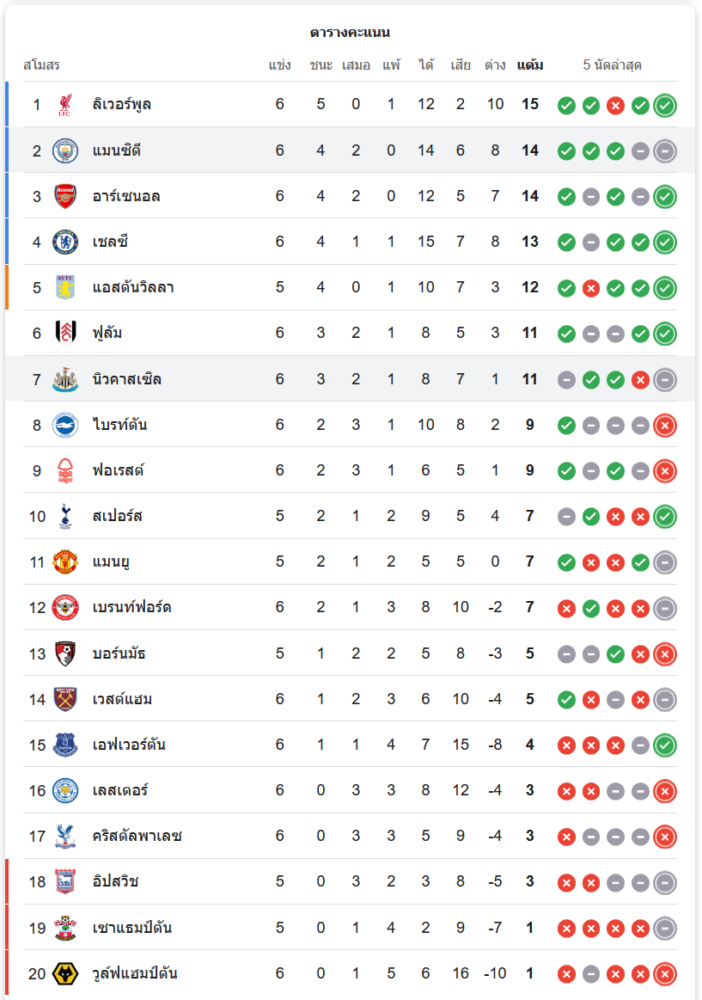Select the ฟูแล่ม team name
702x1000 pixels.
107,333
